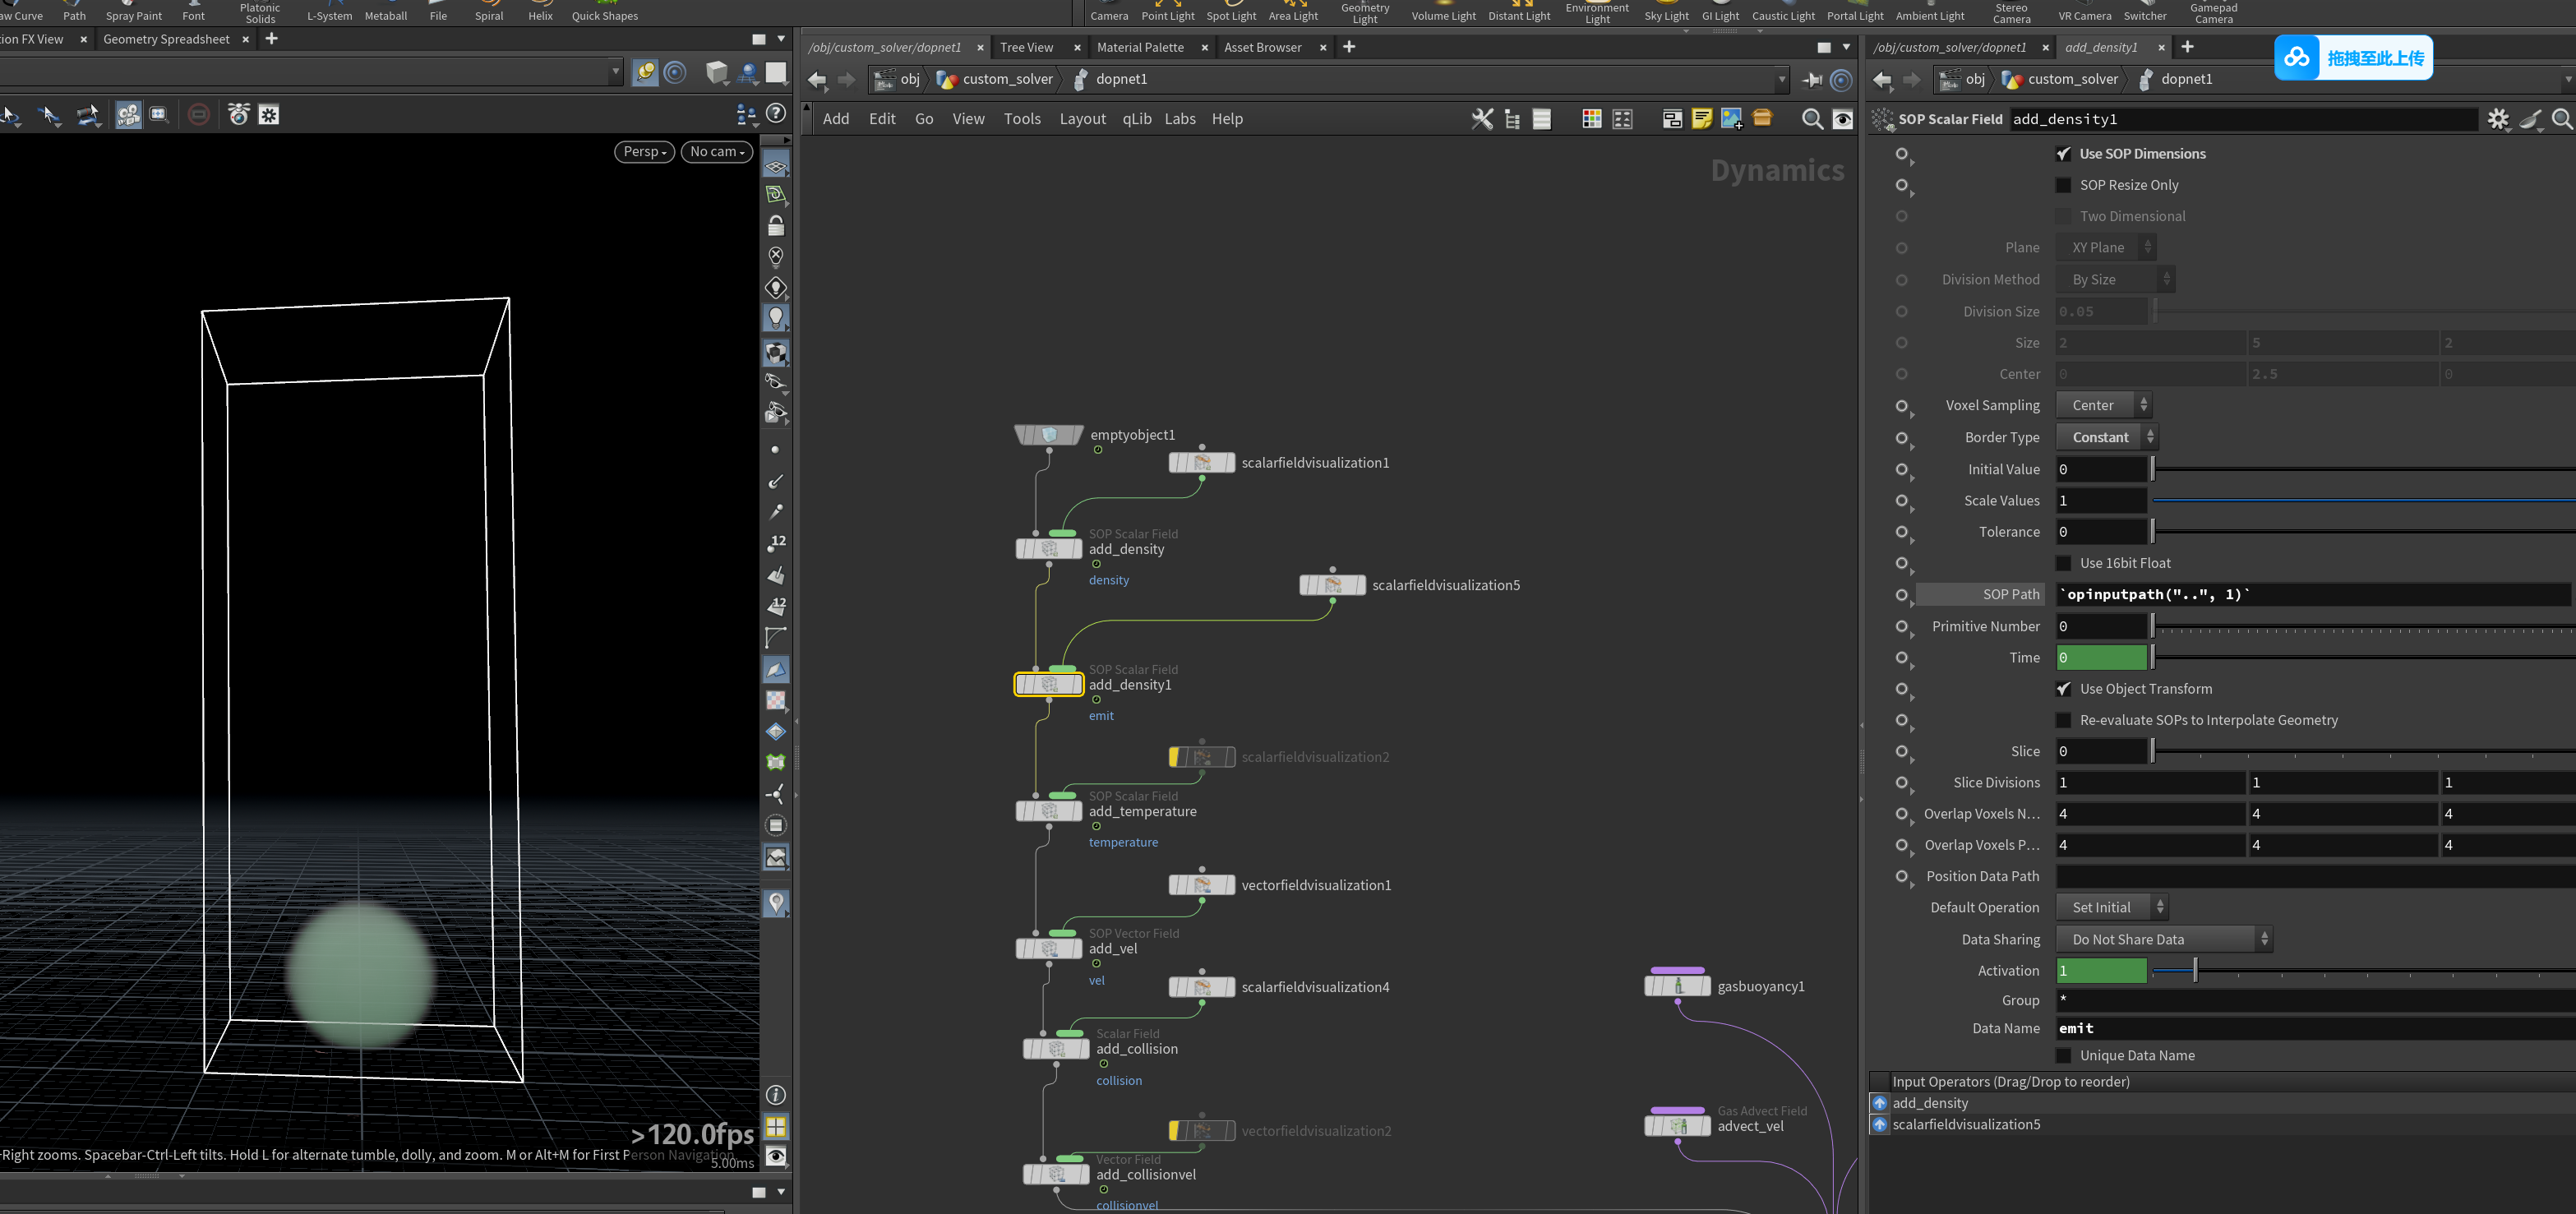The image size is (2576, 1214).
Task: Select the advect_vel node icon
Action: [x=1677, y=1126]
